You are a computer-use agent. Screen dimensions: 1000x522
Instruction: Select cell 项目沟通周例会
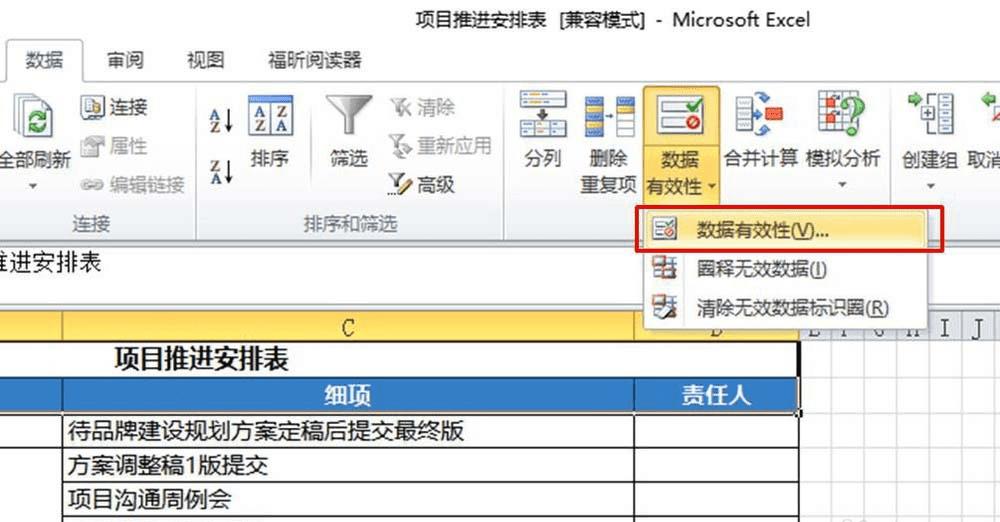click(348, 500)
